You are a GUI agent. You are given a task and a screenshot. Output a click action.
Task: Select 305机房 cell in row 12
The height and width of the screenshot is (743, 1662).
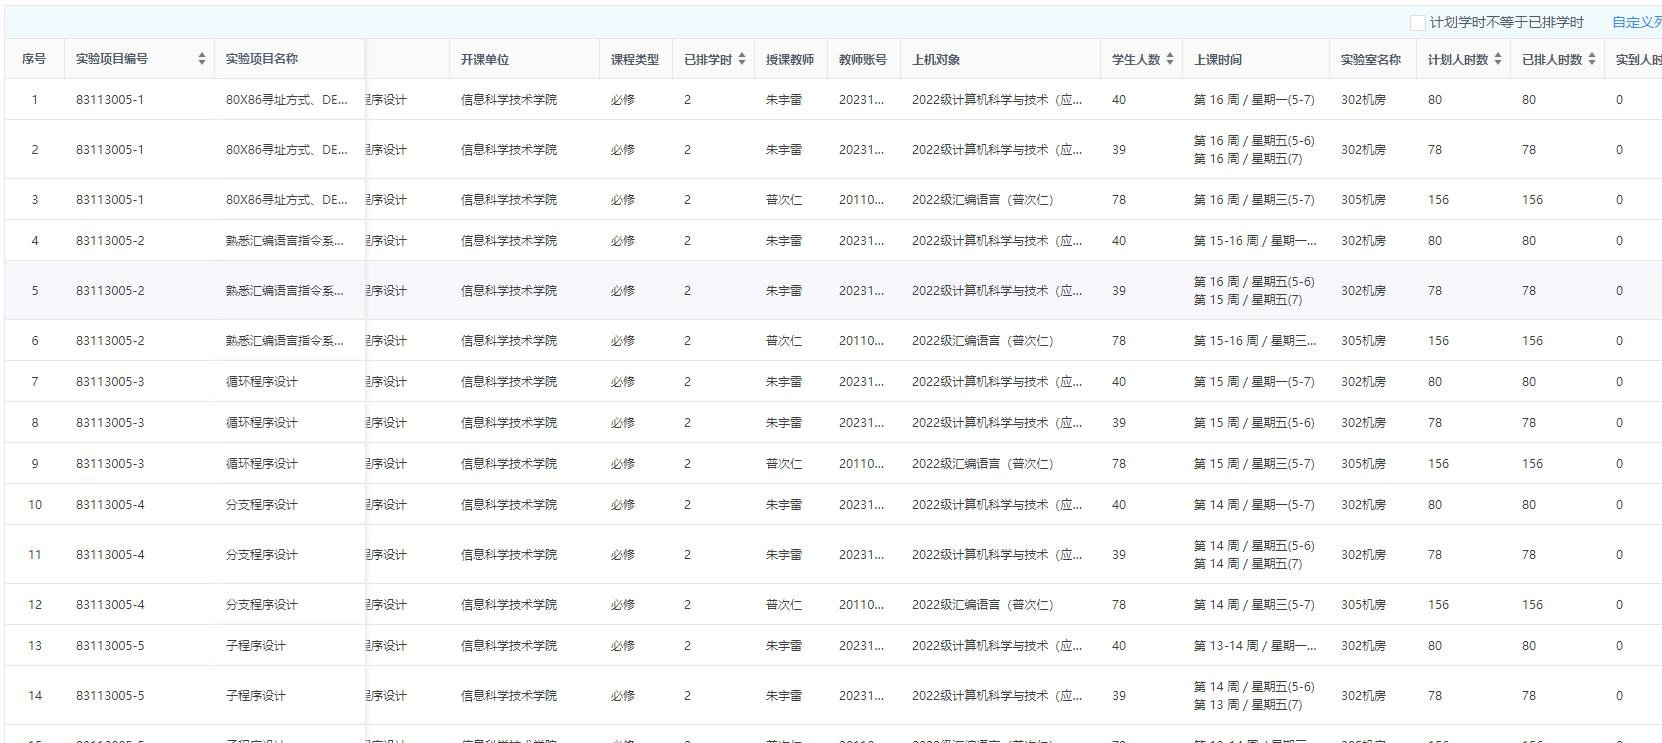click(1363, 605)
